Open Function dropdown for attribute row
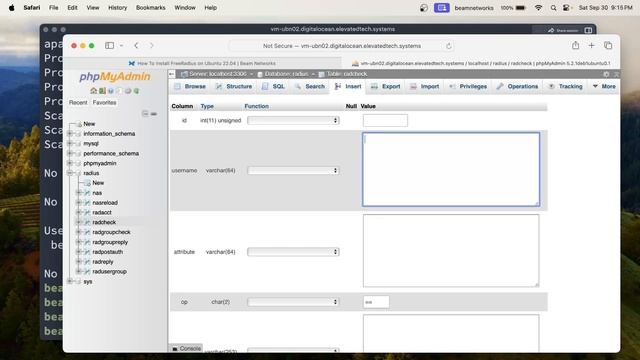This screenshot has height=360, width=640. coord(293,252)
